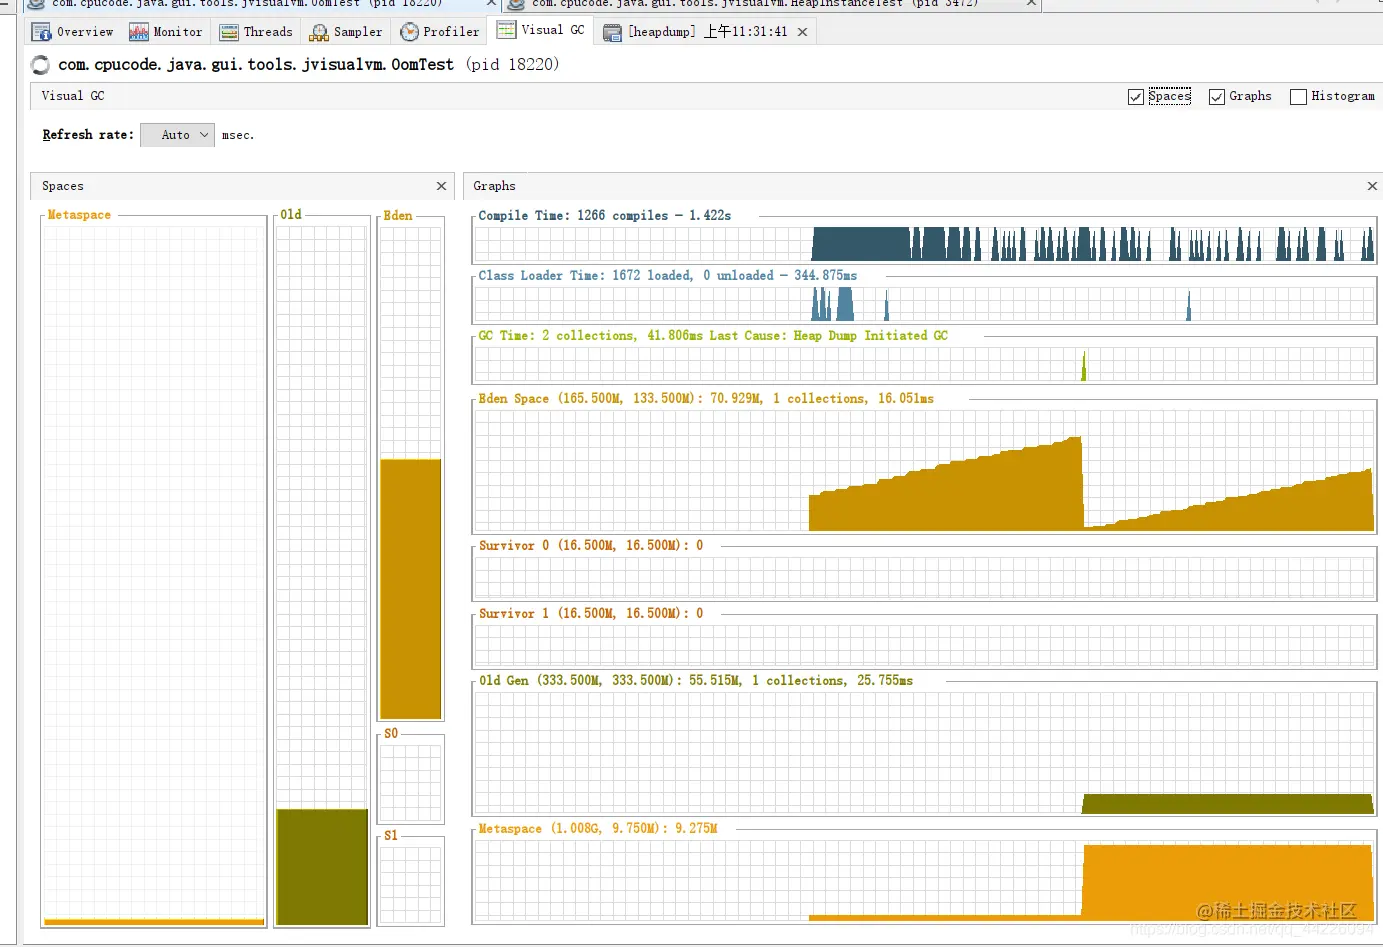Click the heapdump tab icon
The width and height of the screenshot is (1383, 947).
(x=612, y=32)
